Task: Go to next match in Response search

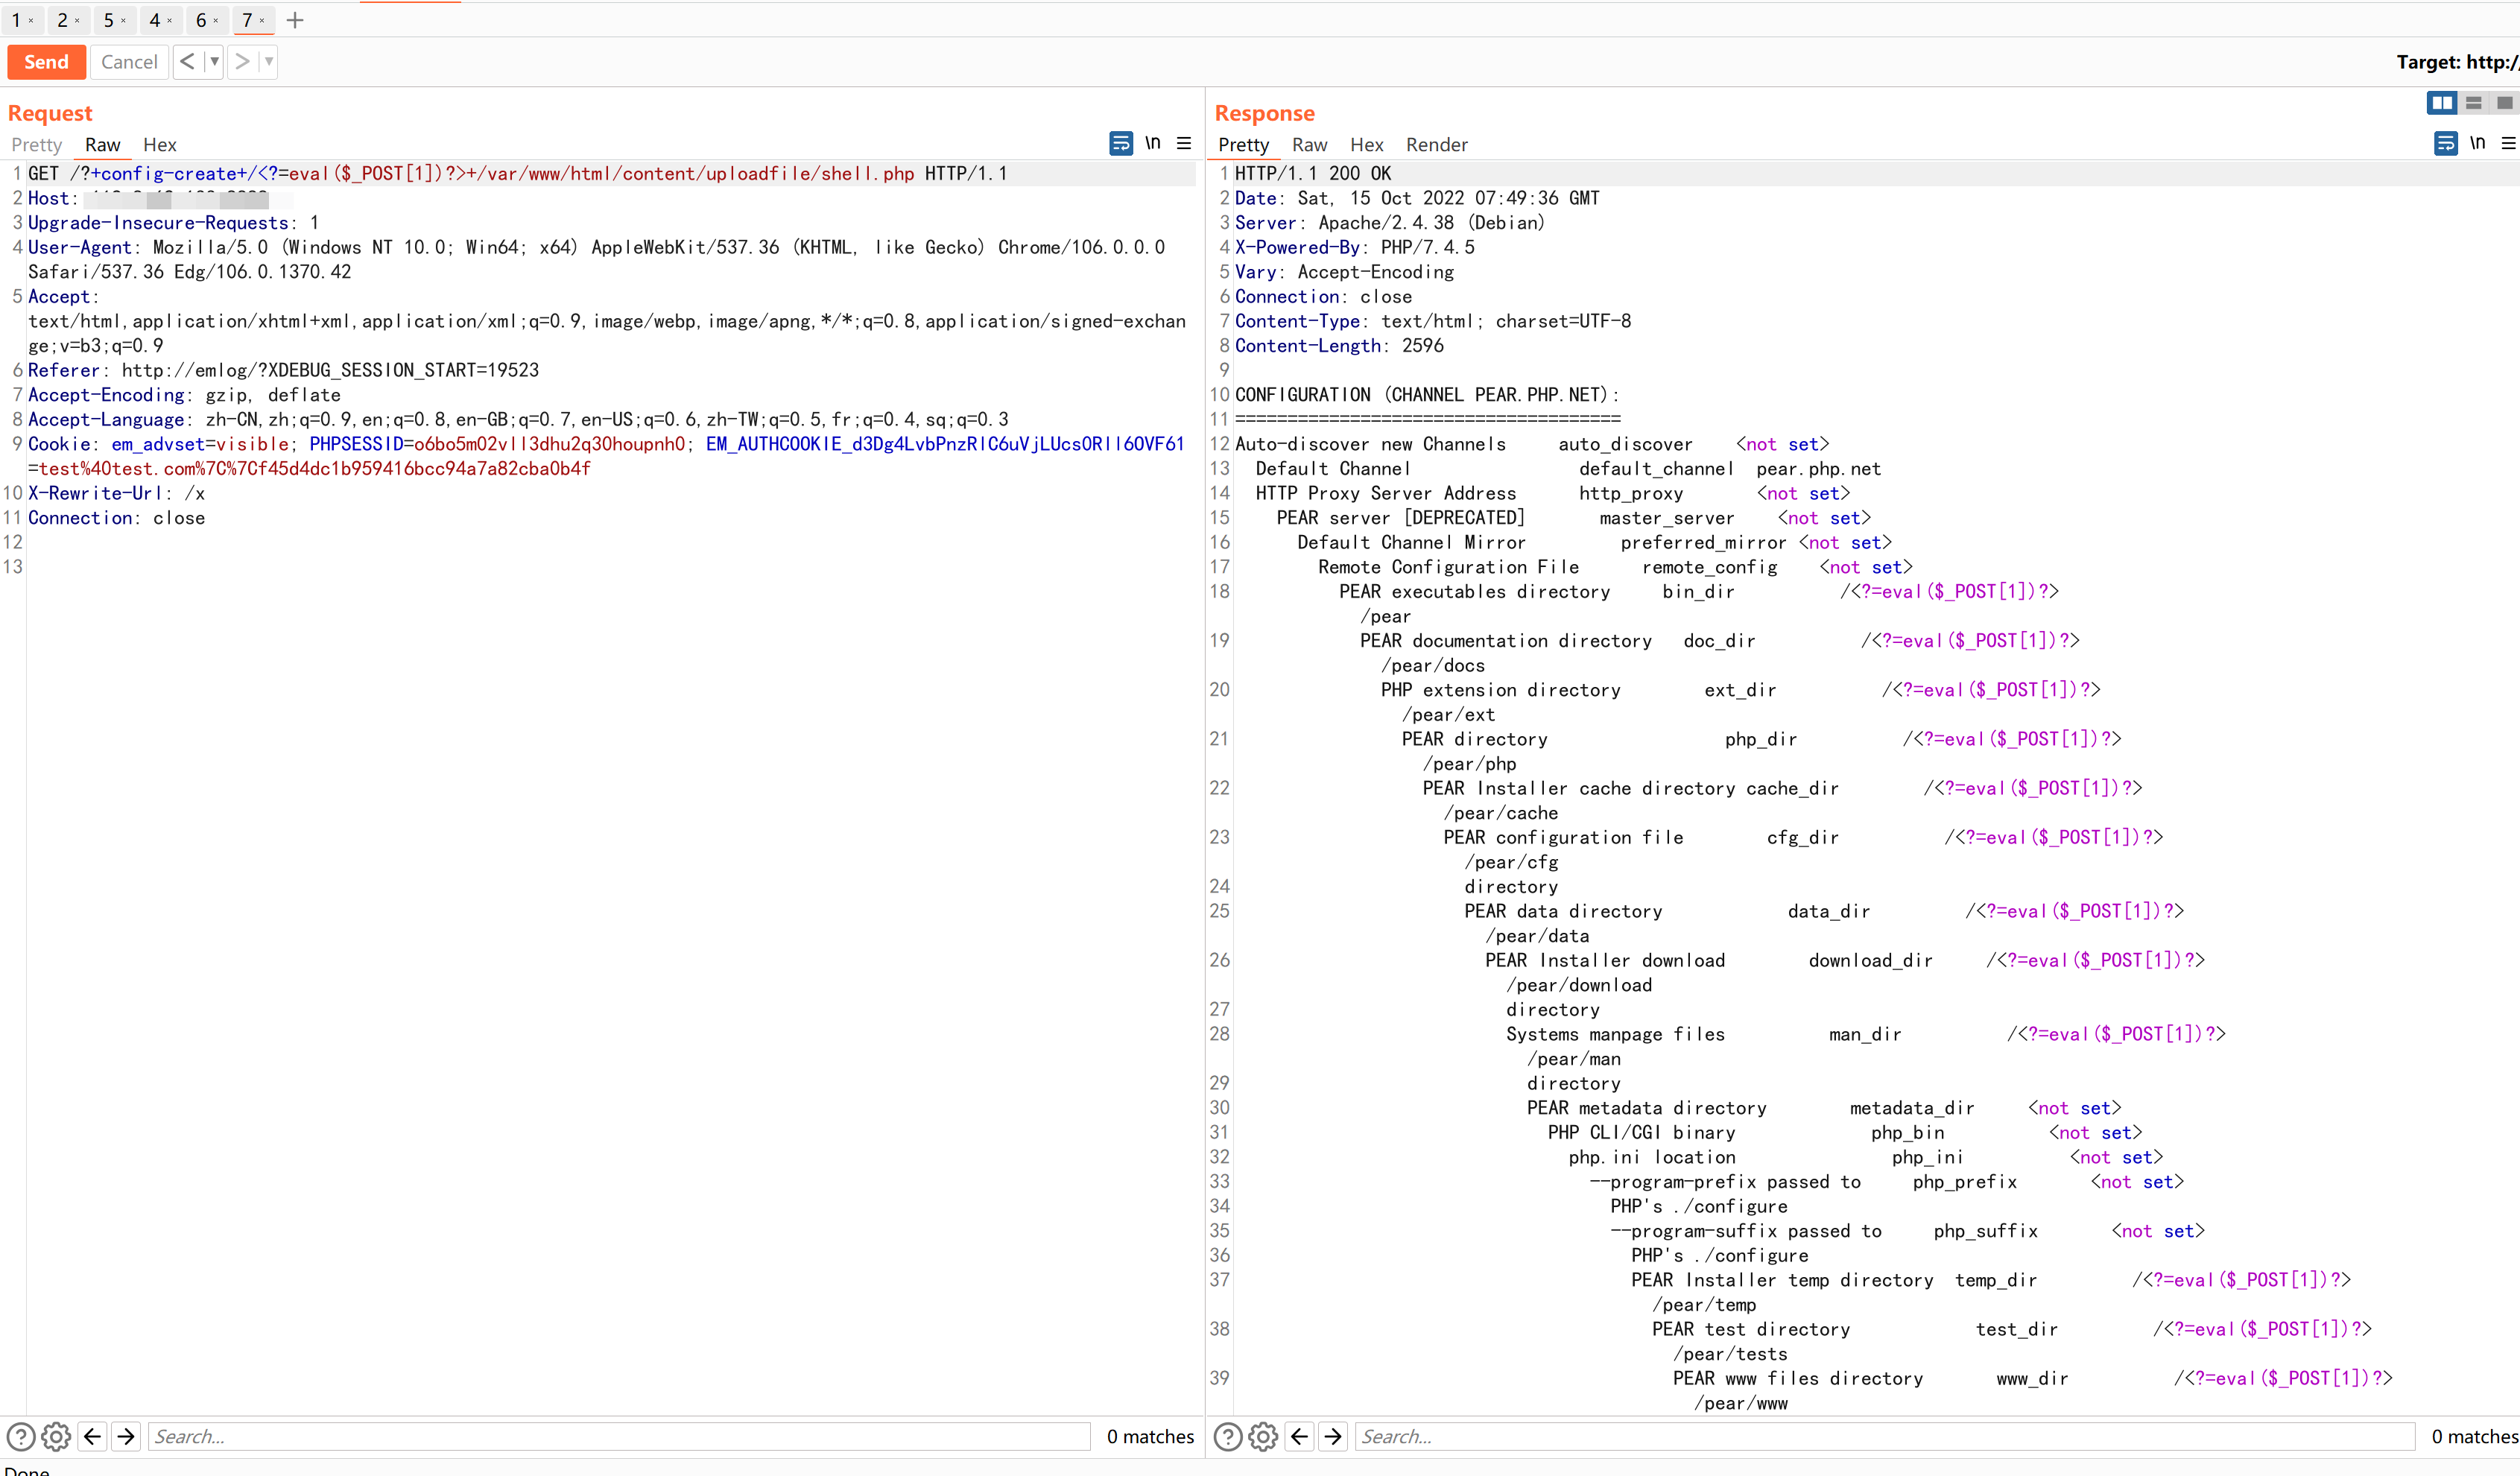Action: [1333, 1437]
